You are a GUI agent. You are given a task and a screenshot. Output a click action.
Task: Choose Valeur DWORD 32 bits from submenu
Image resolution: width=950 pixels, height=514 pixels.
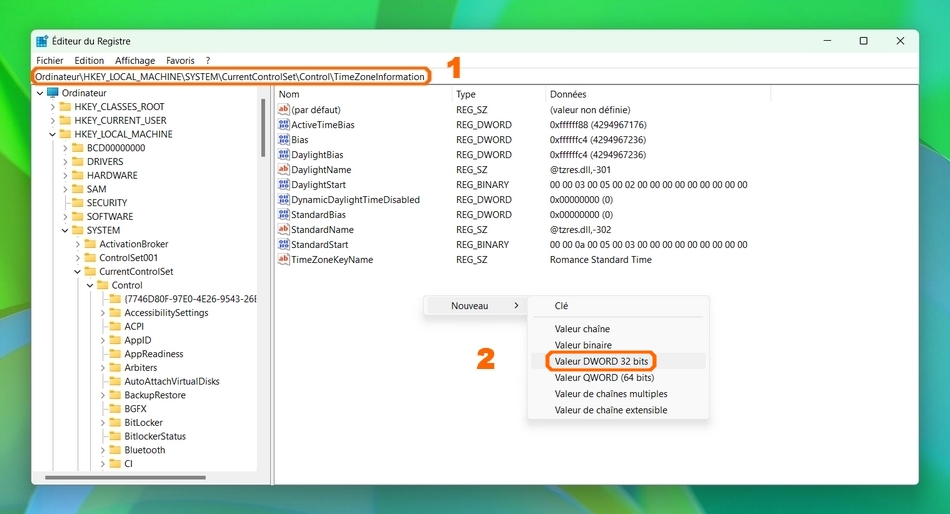pyautogui.click(x=601, y=361)
